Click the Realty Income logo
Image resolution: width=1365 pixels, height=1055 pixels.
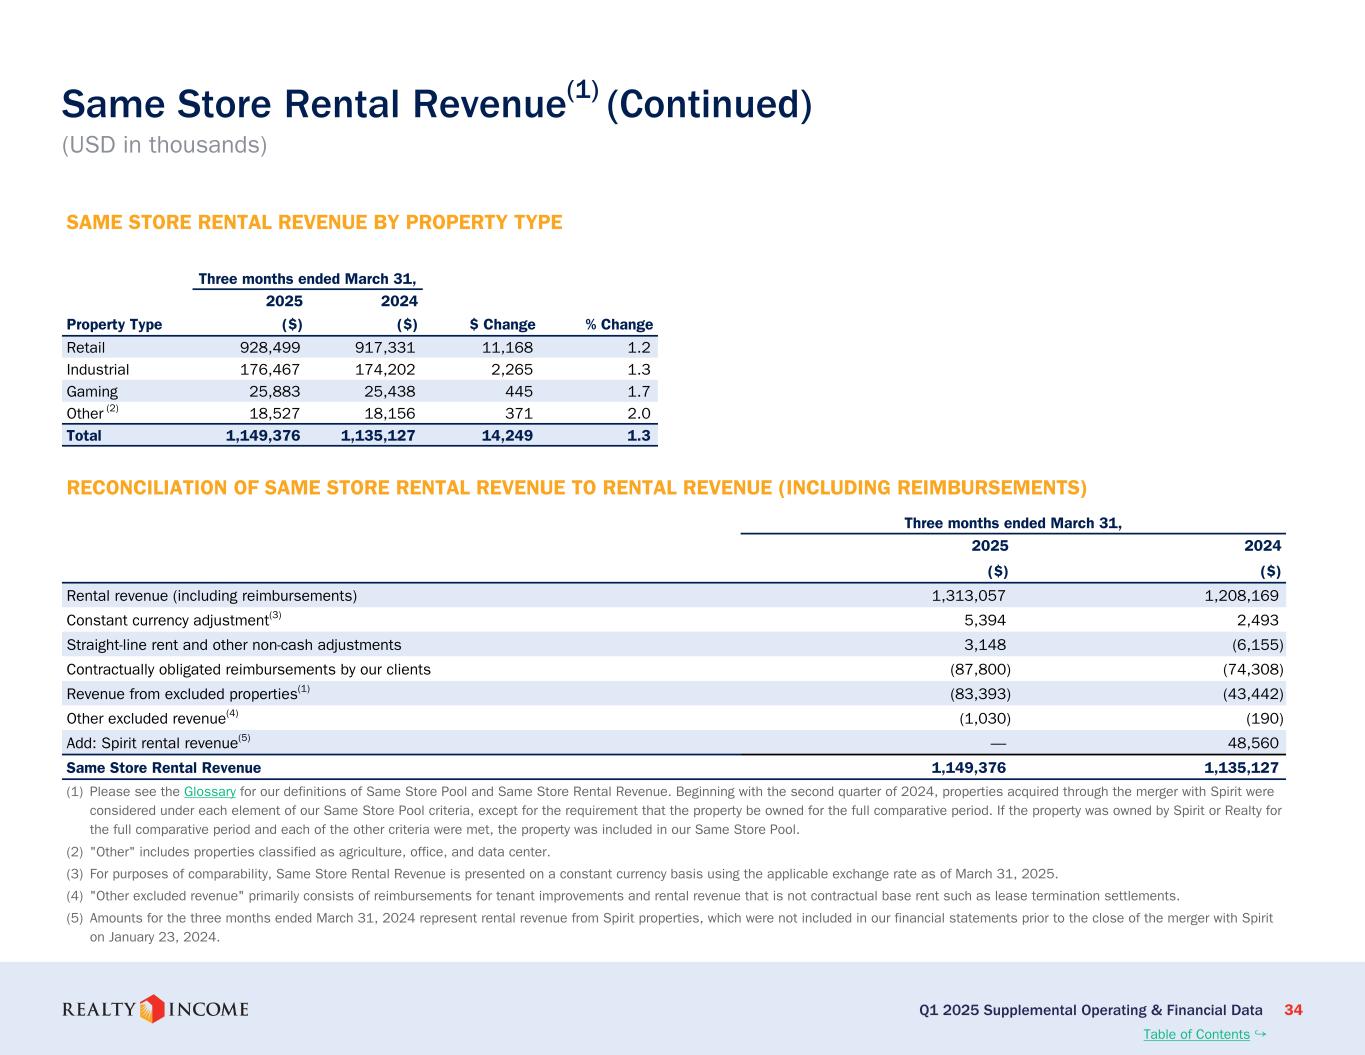(x=155, y=1009)
